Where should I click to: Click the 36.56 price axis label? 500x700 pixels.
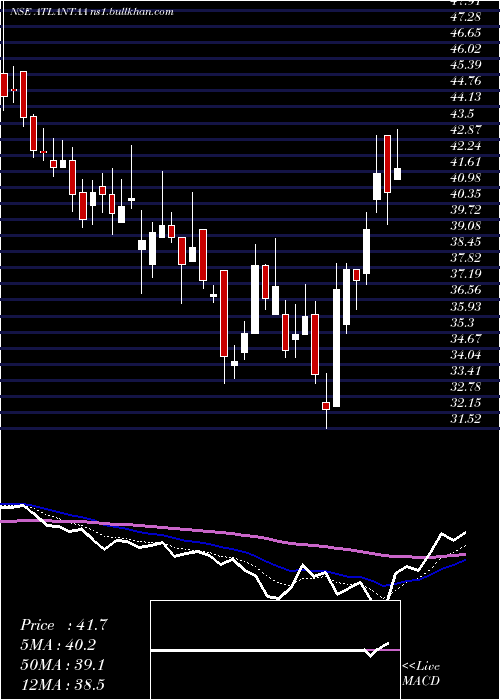(466, 290)
